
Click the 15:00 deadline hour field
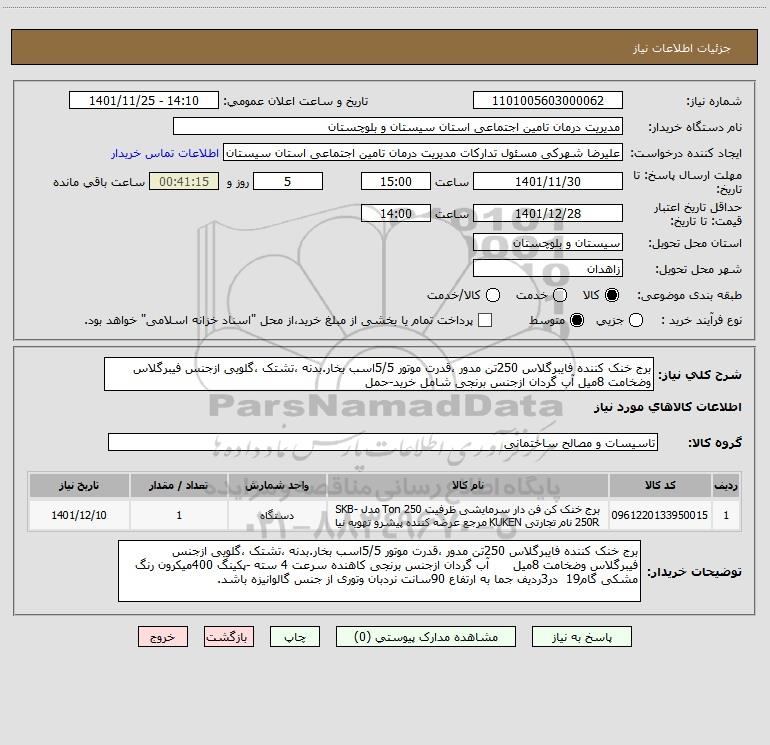coord(396,182)
